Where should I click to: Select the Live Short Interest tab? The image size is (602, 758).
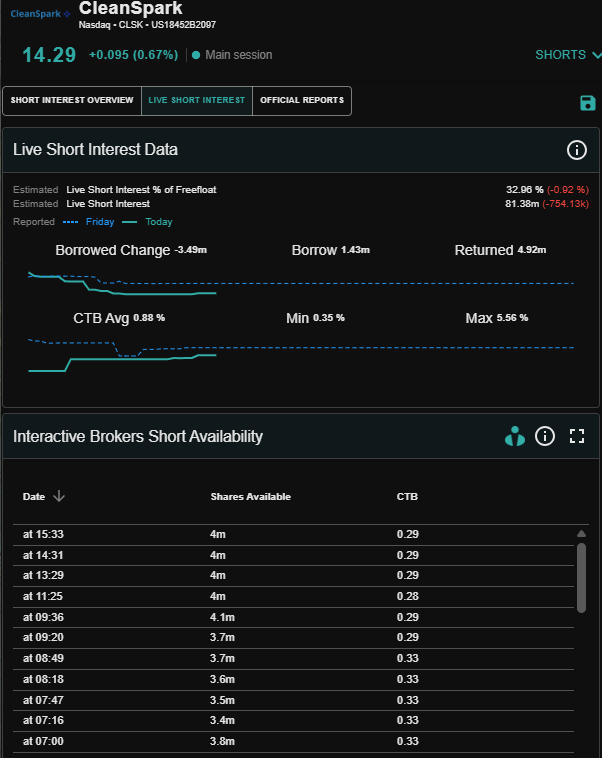pyautogui.click(x=197, y=101)
